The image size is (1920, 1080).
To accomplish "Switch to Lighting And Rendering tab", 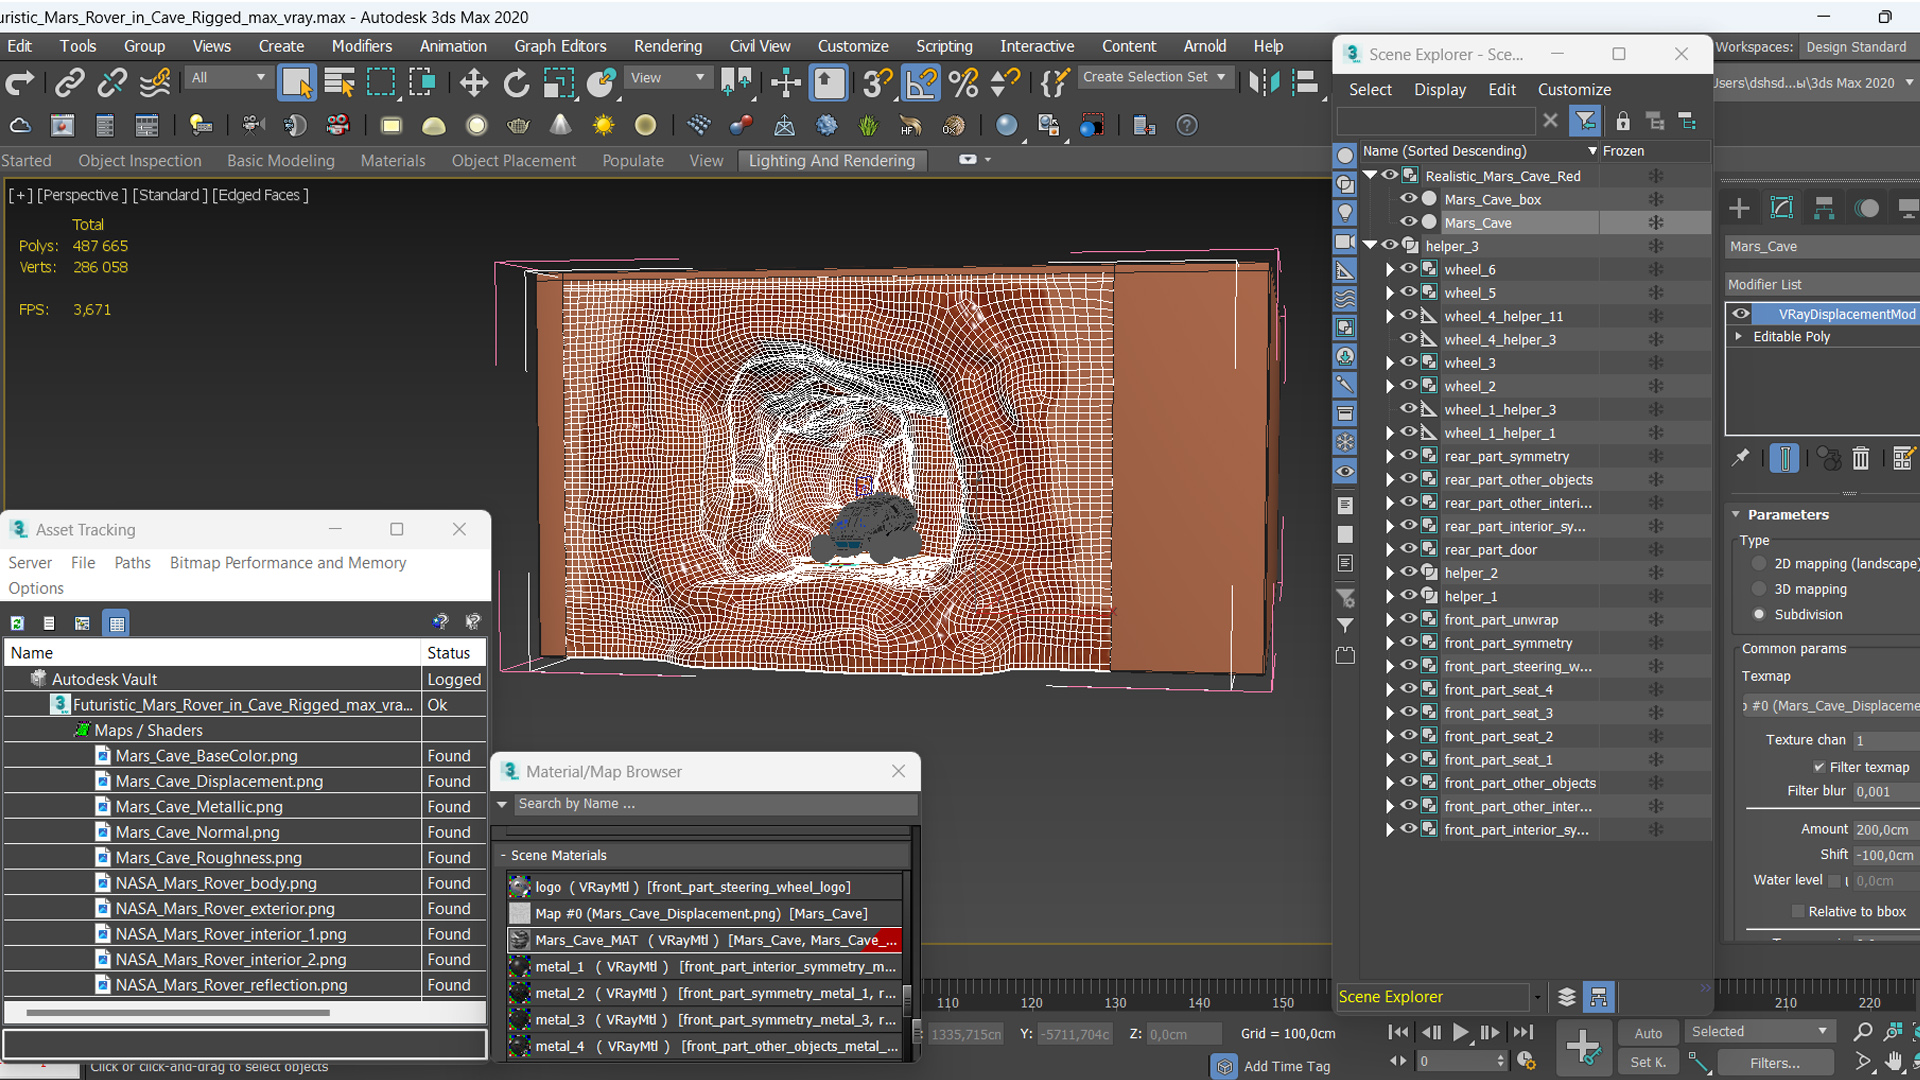I will point(831,160).
